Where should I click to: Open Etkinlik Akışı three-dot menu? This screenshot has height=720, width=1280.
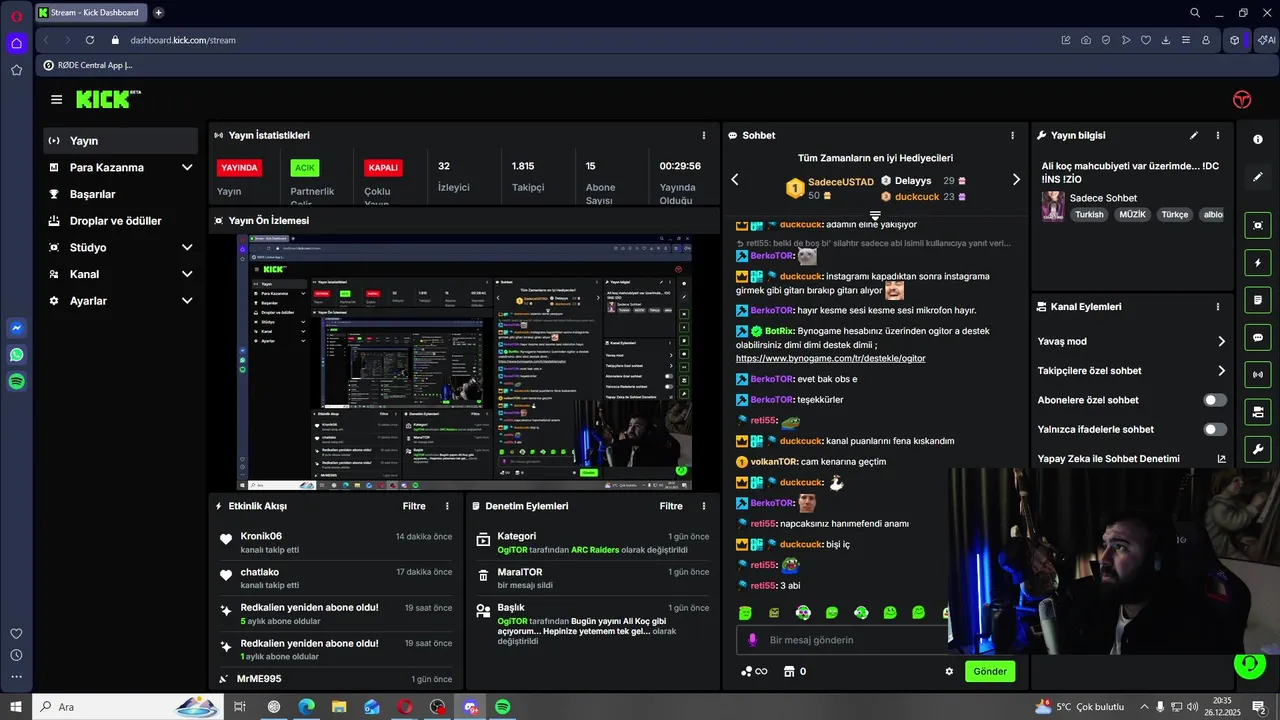[447, 506]
